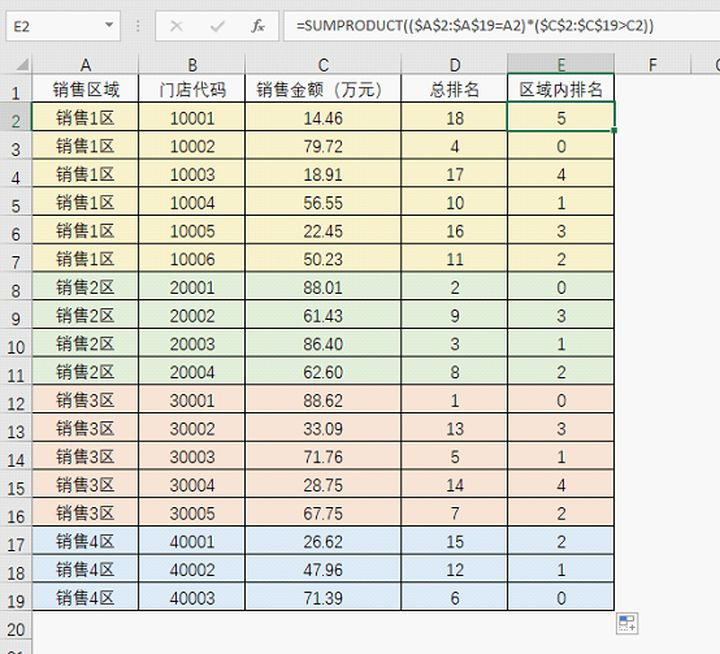Select cell with amount 50.23
Viewport: 720px width, 654px height.
323,259
